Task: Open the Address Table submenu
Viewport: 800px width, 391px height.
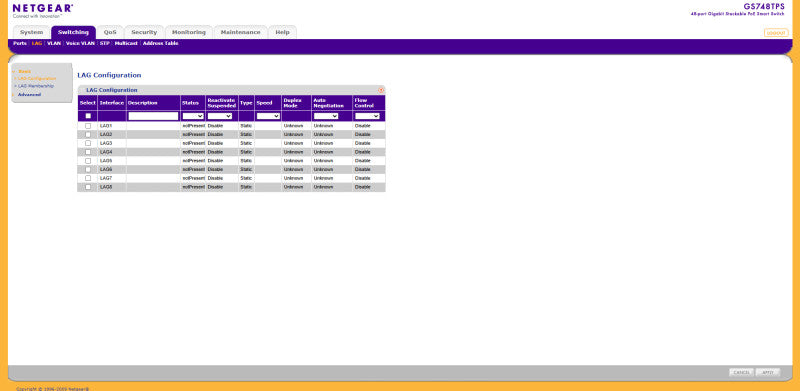Action: [160, 44]
